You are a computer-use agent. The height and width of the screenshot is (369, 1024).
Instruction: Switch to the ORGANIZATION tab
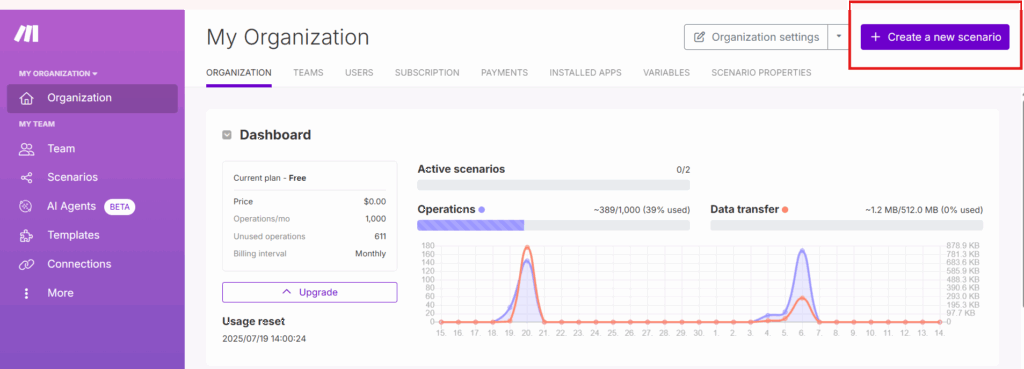point(239,72)
